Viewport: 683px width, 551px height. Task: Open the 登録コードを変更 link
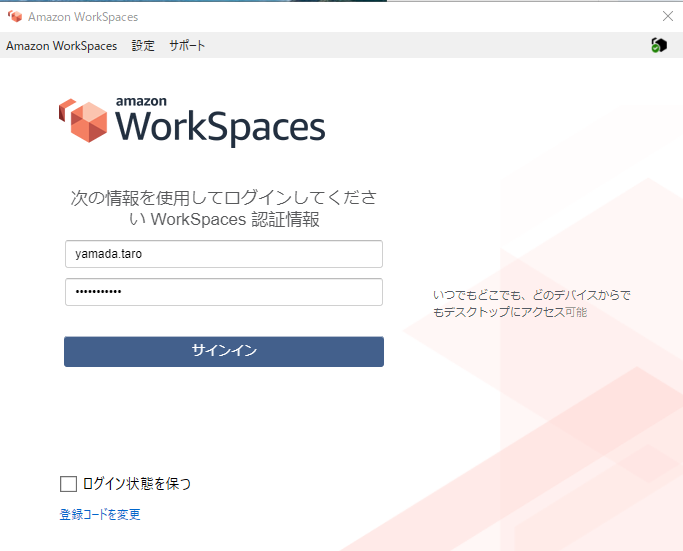(x=100, y=514)
